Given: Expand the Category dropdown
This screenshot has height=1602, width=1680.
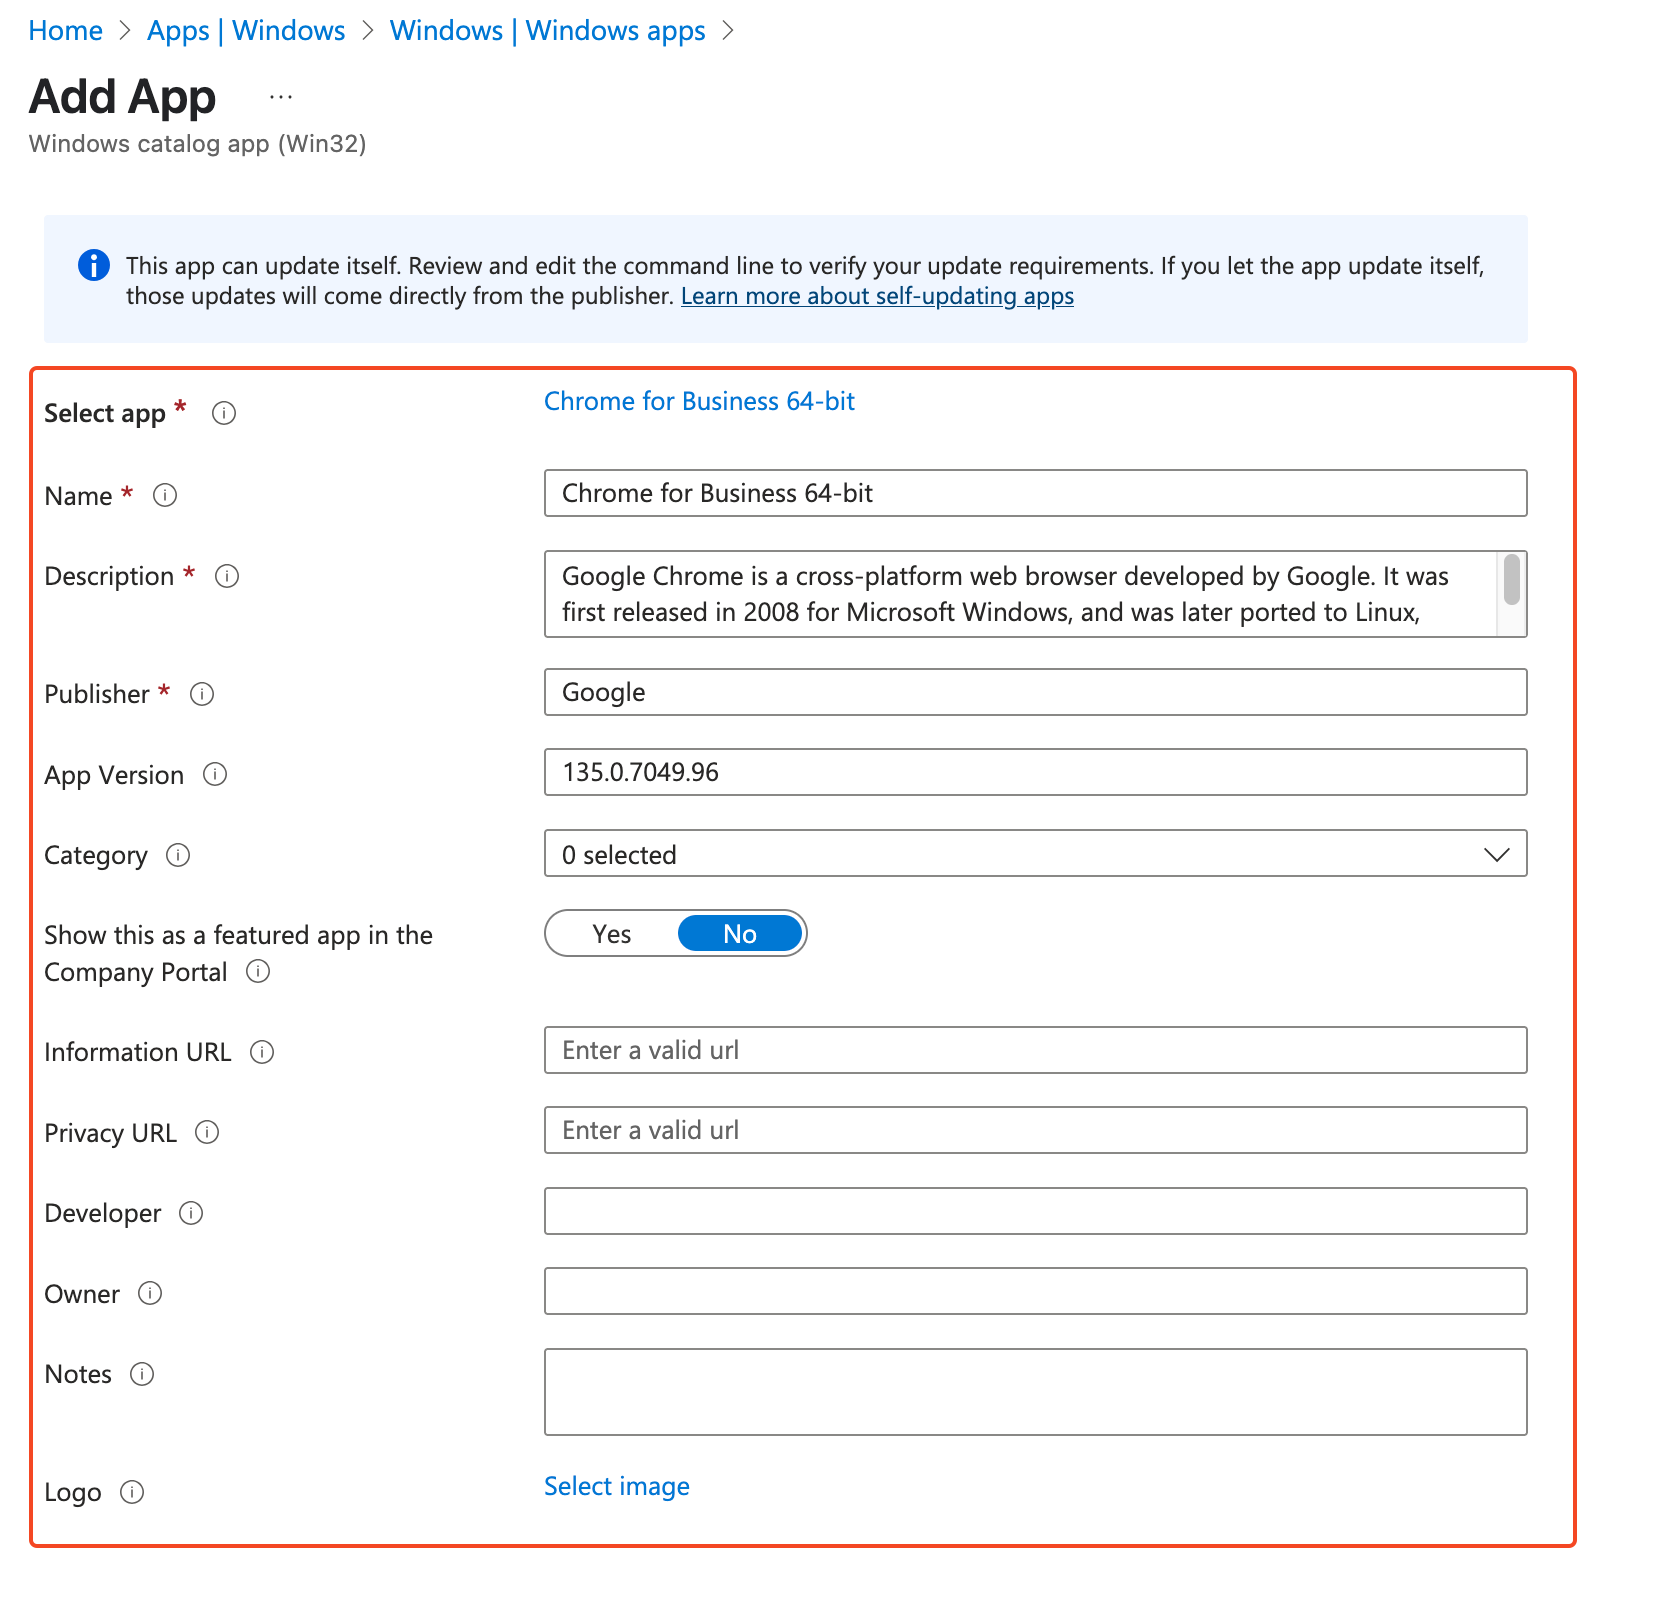Looking at the screenshot, I should click(1035, 853).
